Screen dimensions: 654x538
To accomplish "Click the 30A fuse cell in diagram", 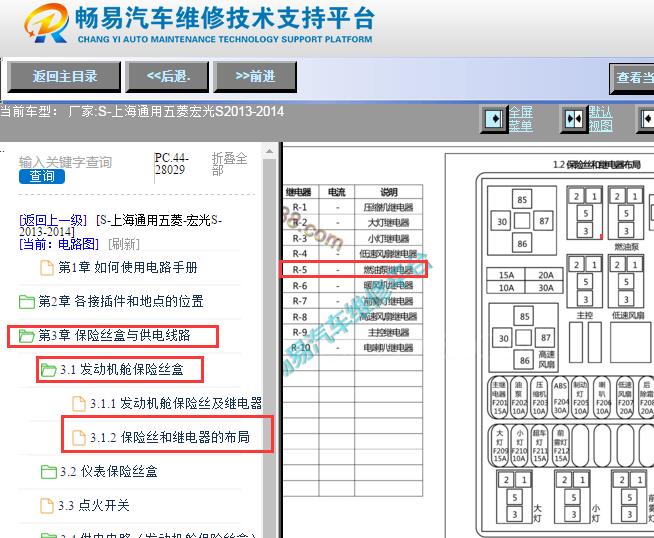I will [x=545, y=287].
